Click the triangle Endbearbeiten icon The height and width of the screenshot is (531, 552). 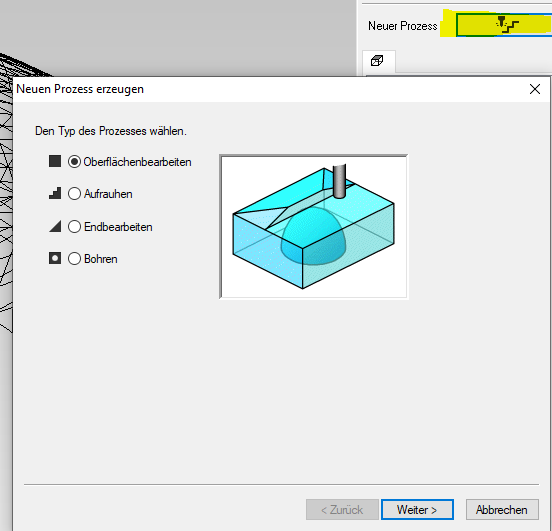point(55,226)
